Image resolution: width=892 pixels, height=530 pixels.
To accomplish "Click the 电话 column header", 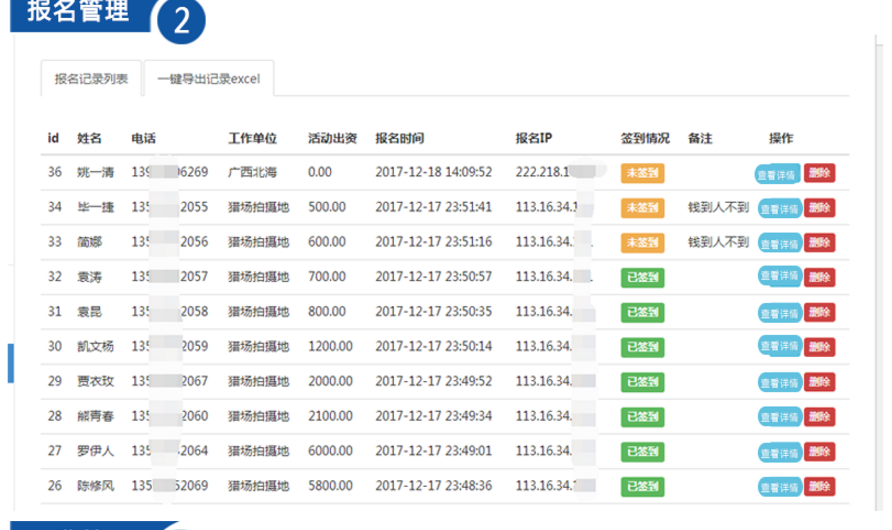I will coord(143,138).
